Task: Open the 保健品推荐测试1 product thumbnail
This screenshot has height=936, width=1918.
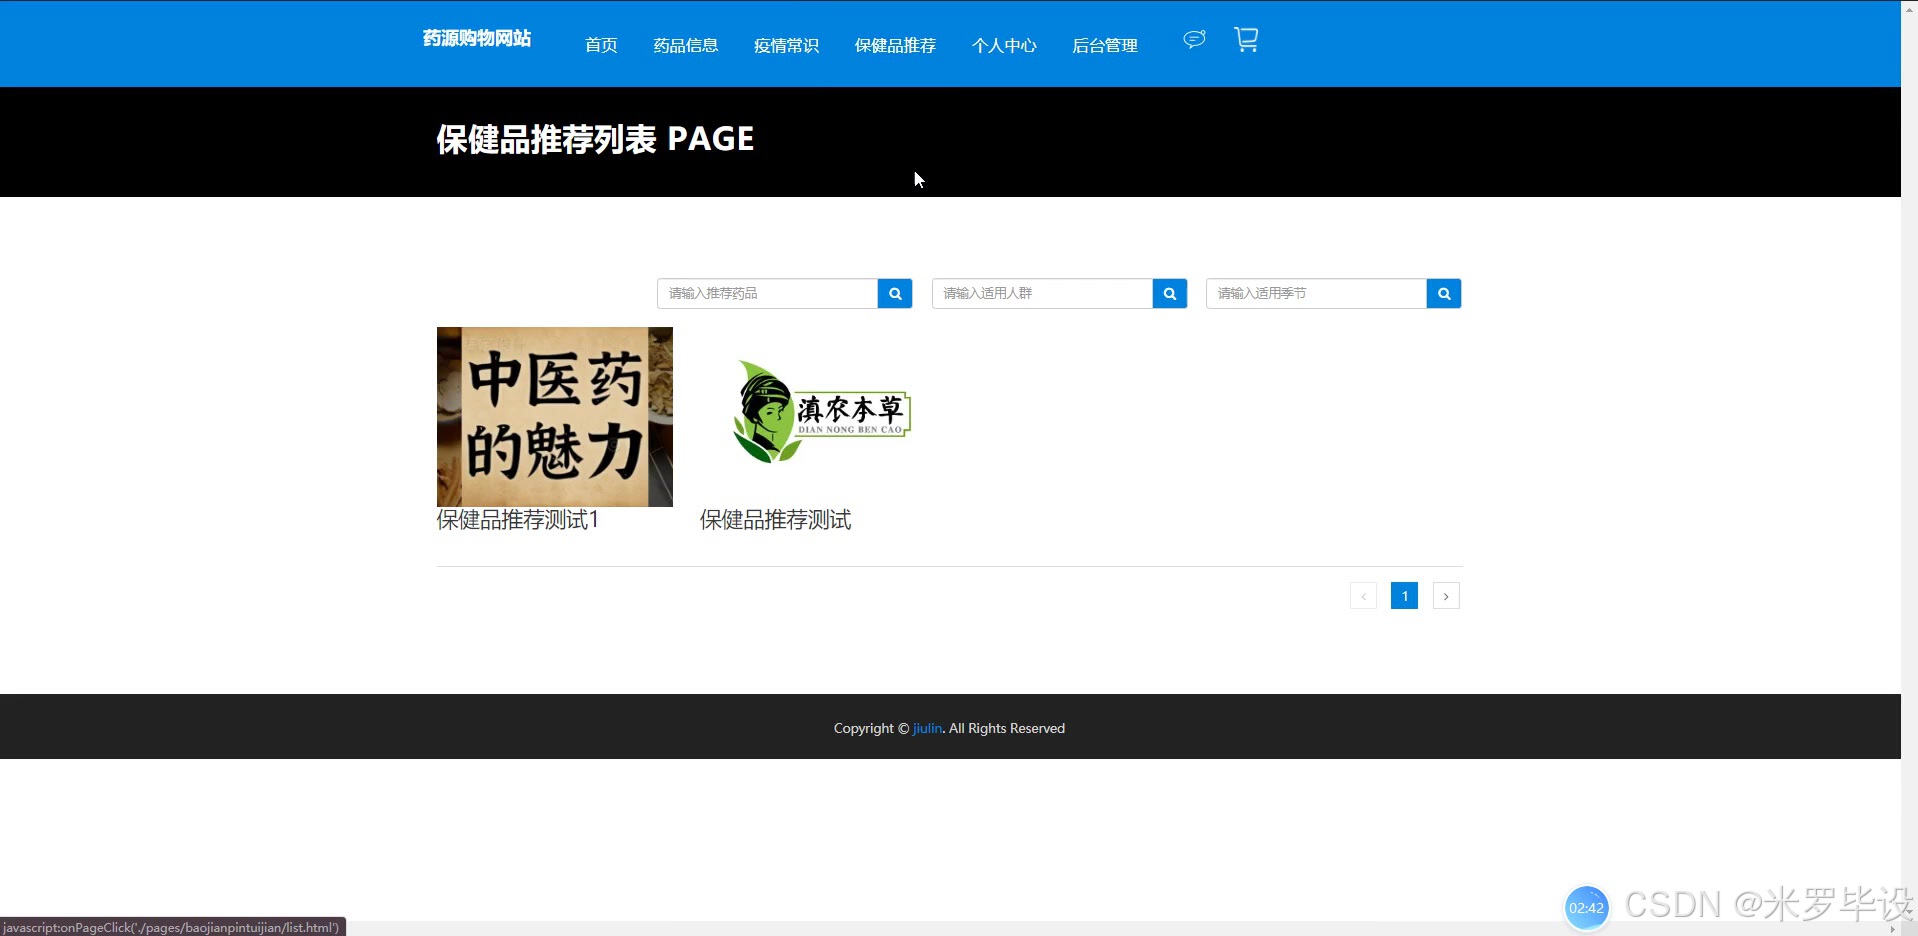Action: point(554,417)
